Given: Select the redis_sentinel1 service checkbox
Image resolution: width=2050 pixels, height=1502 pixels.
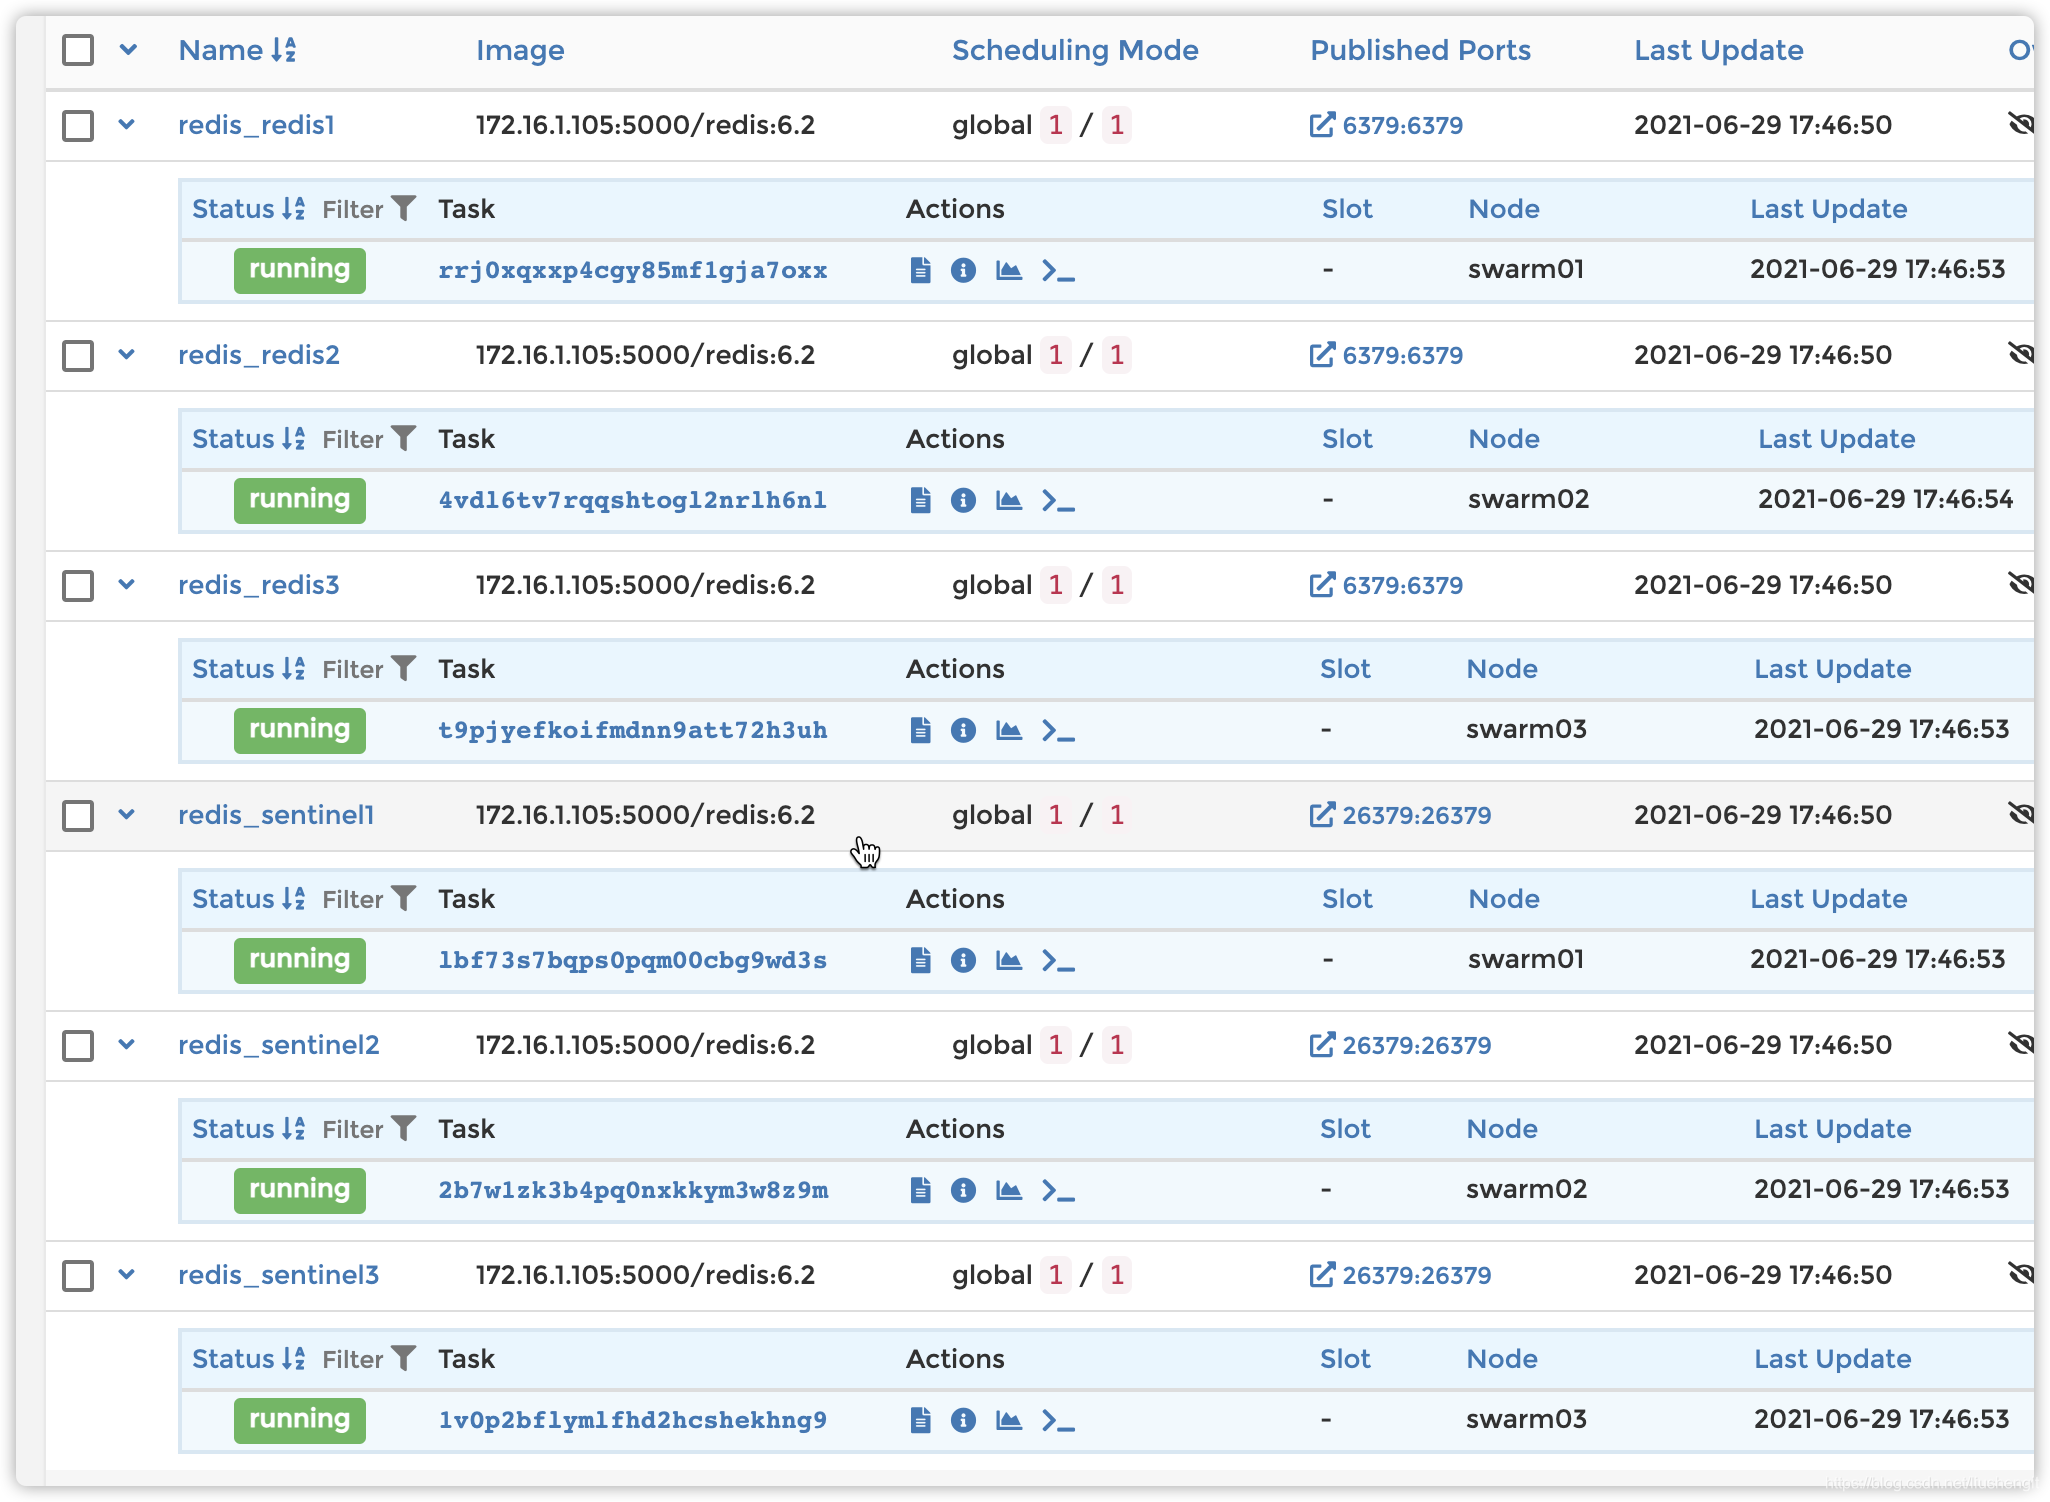Looking at the screenshot, I should [x=78, y=816].
